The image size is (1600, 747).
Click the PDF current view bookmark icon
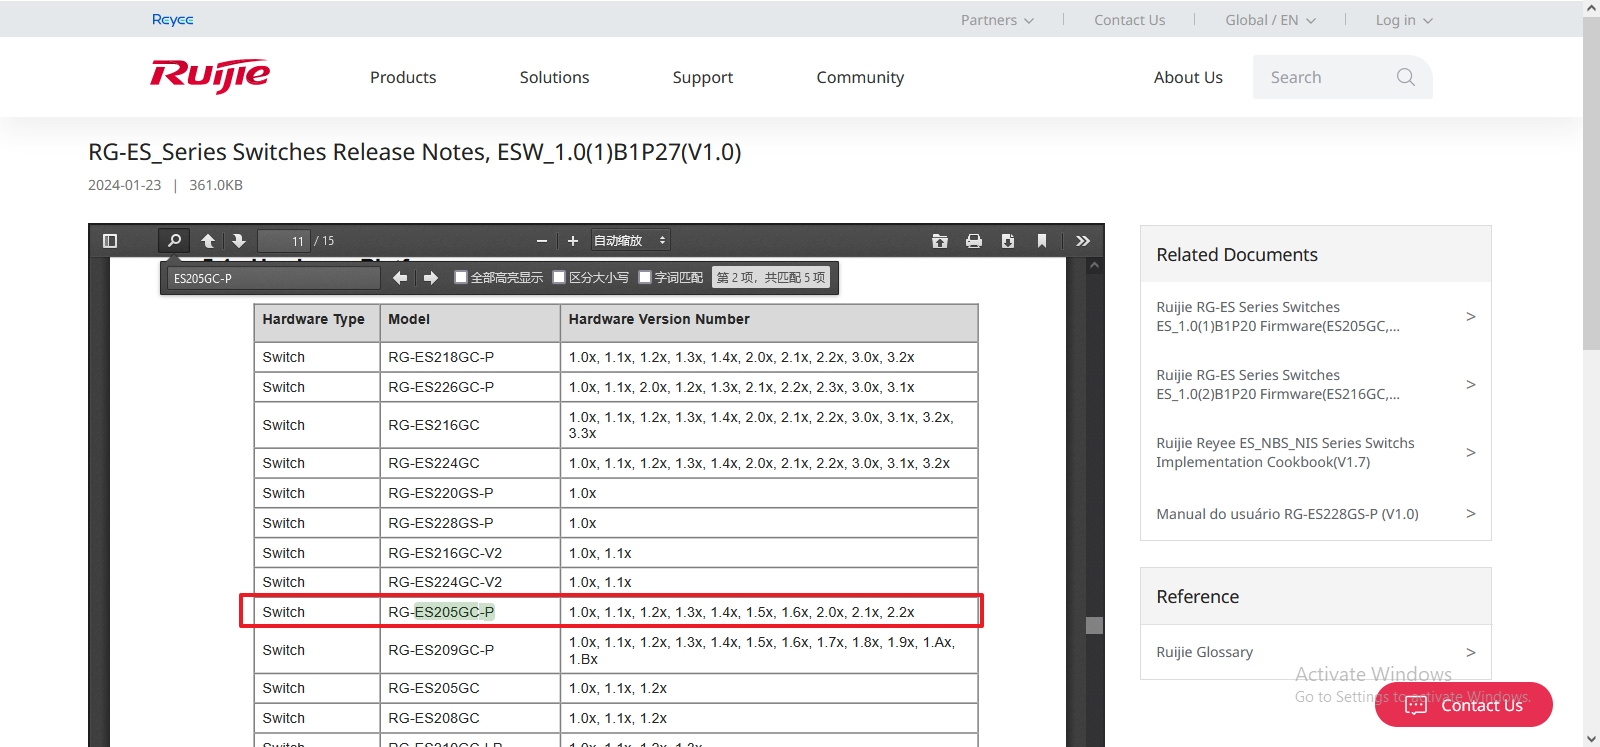pos(1042,241)
